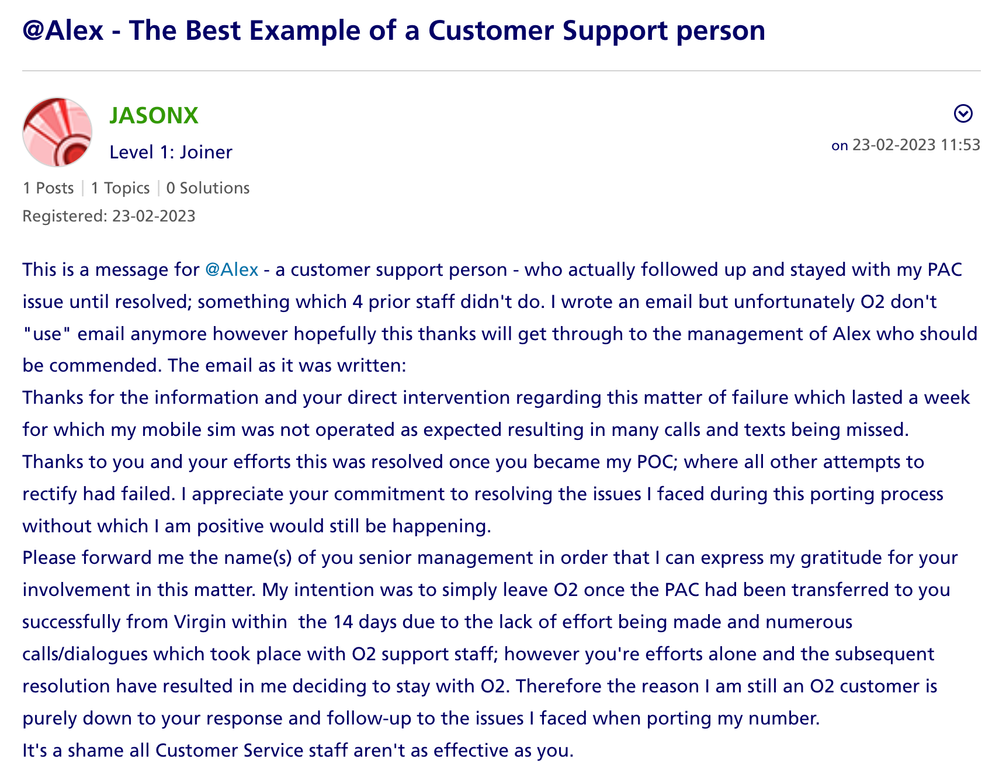Click the post timestamp 23-02-2023 11:53
Viewport: 999px width, 783px height.
[915, 145]
